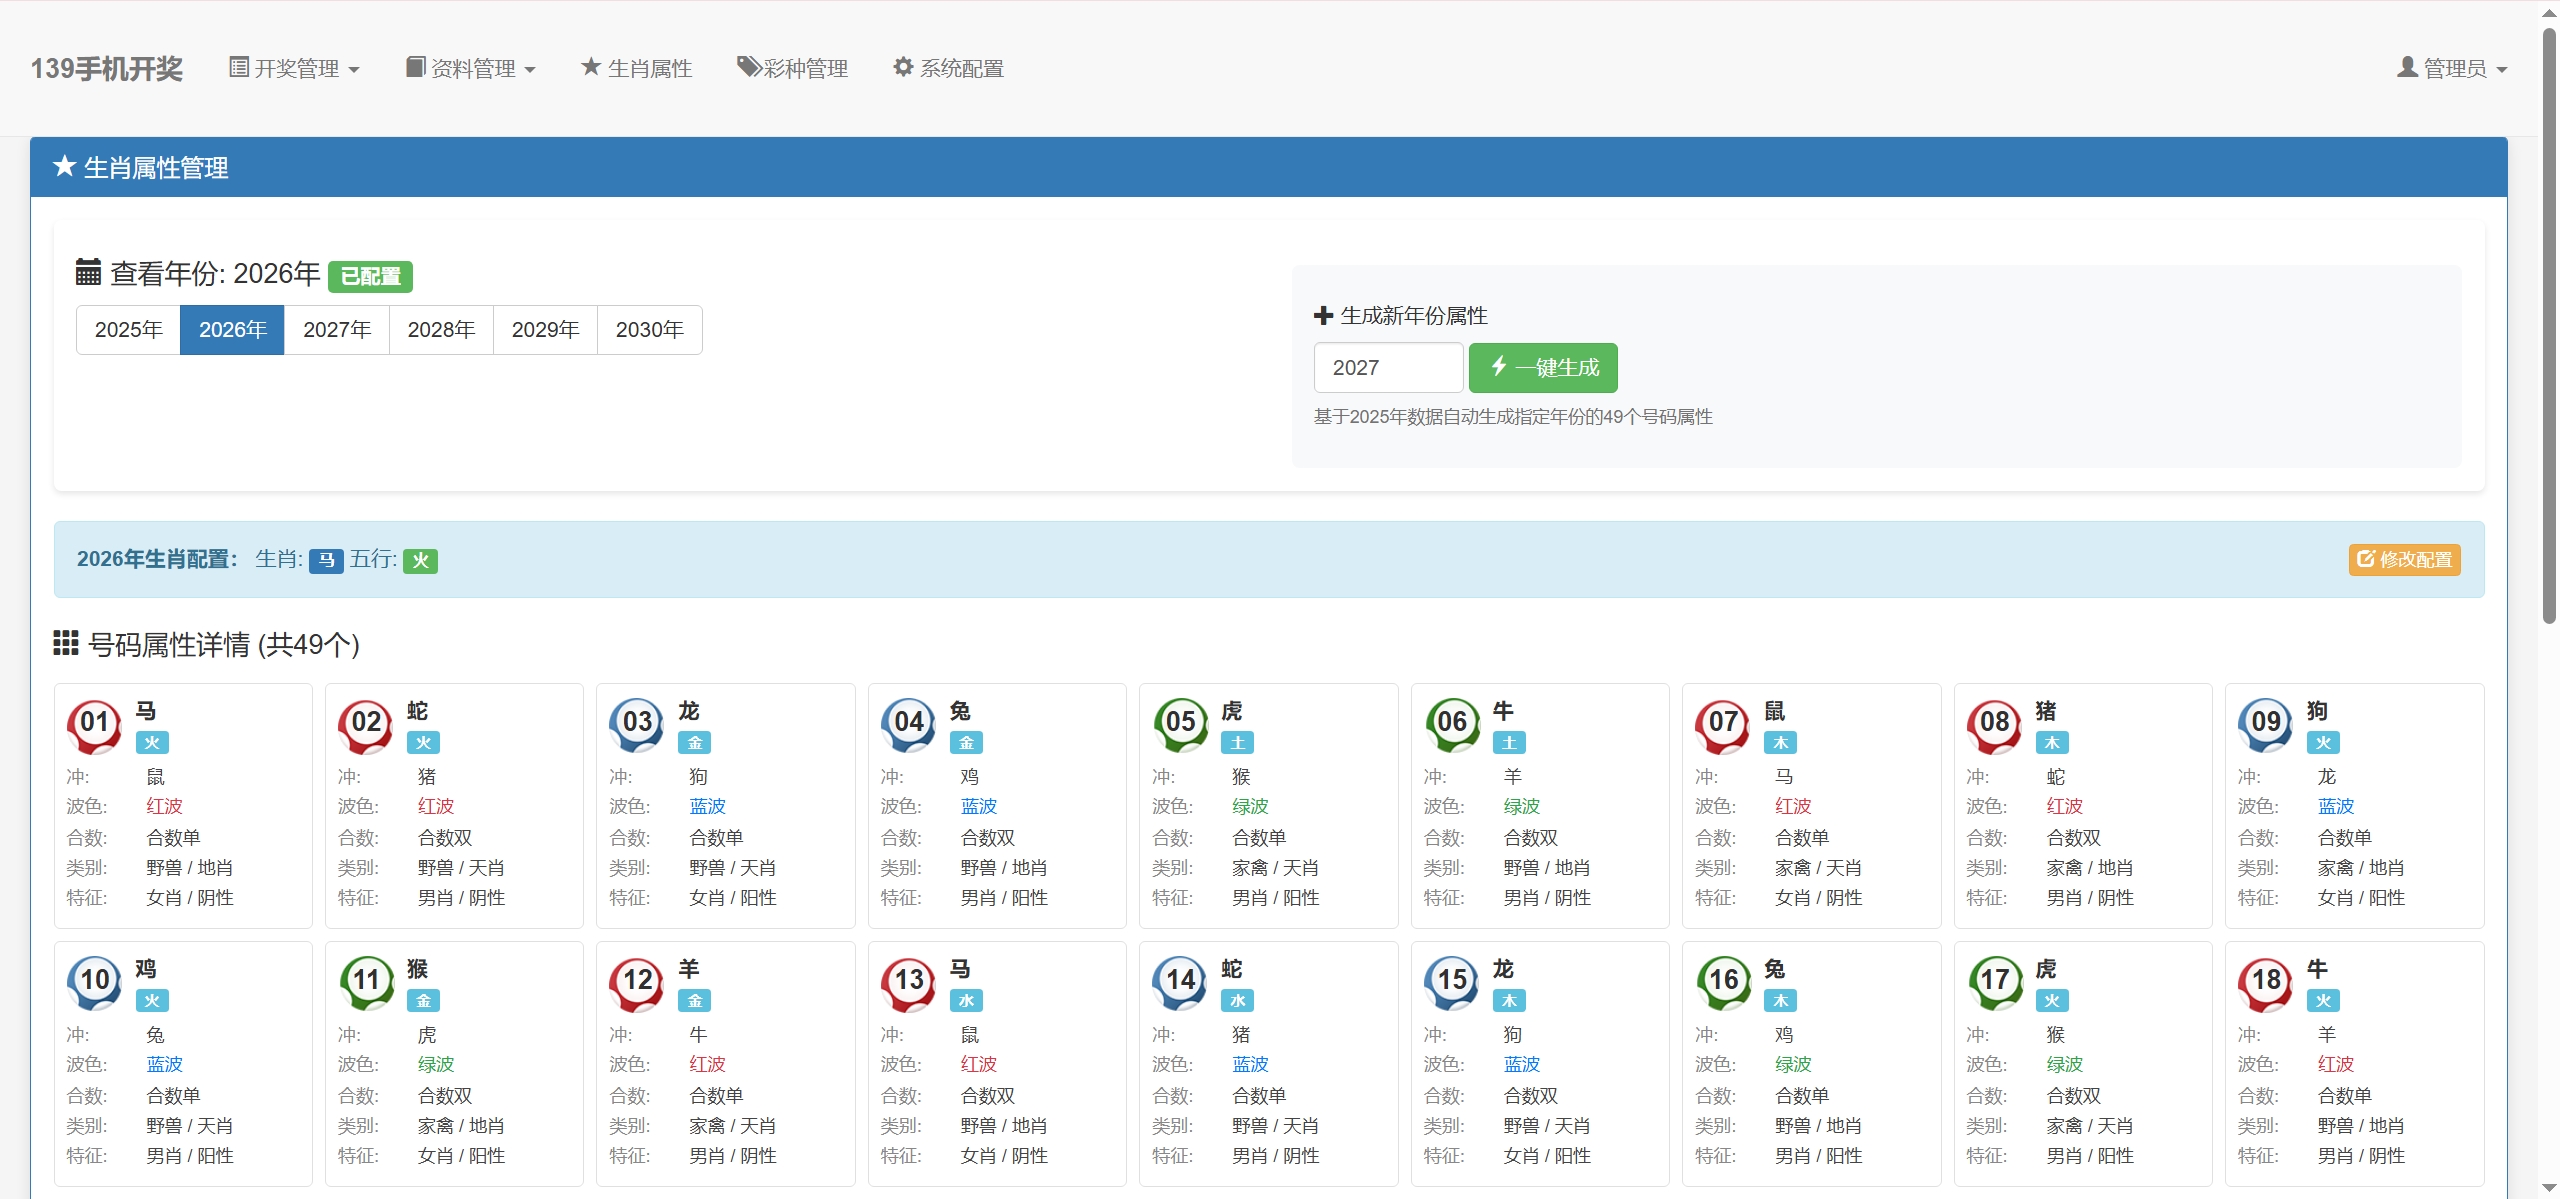This screenshot has width=2560, height=1199.
Task: Click the green 火 five-element badge
Action: (420, 561)
